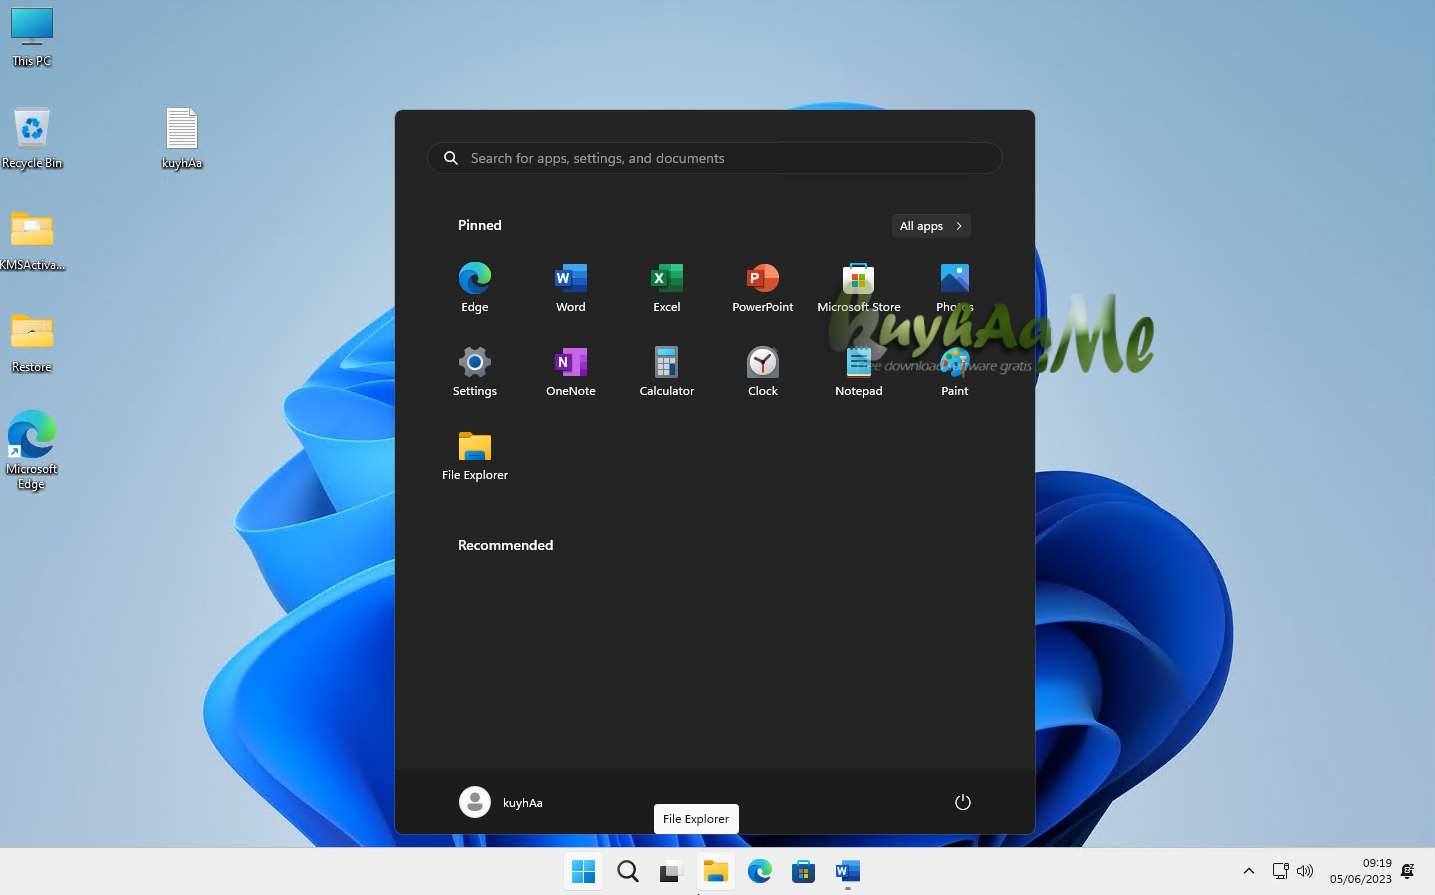The image size is (1435, 895).
Task: Open File Explorer in pinned apps
Action: pyautogui.click(x=475, y=455)
